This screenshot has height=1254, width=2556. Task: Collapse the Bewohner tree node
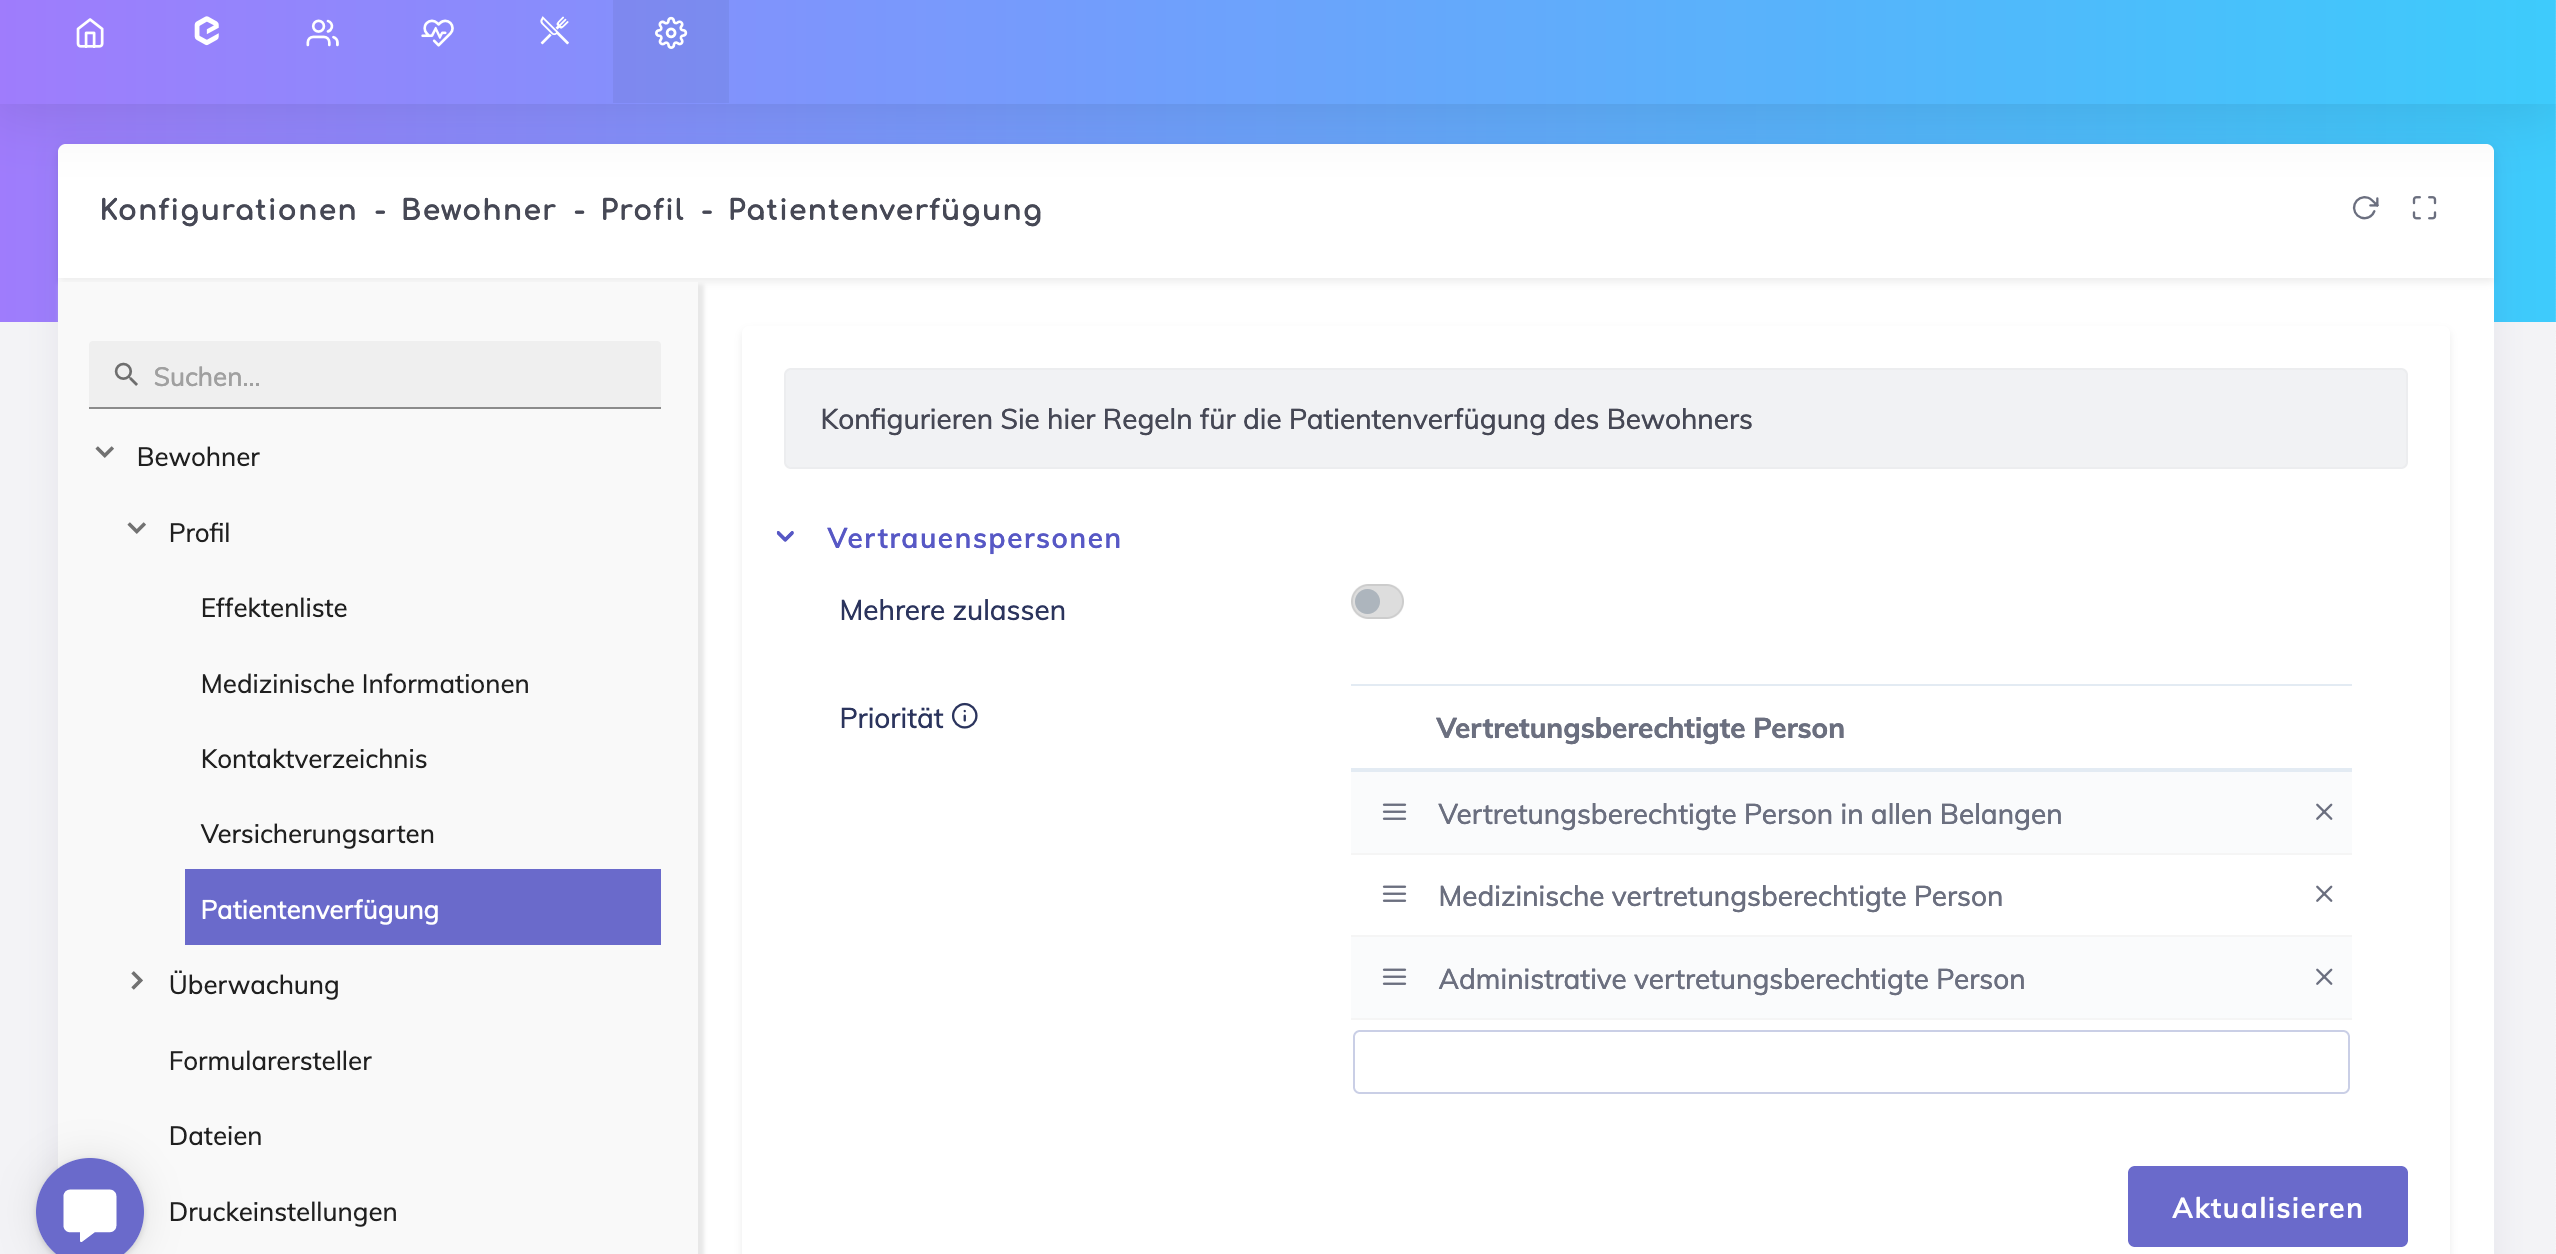(105, 453)
